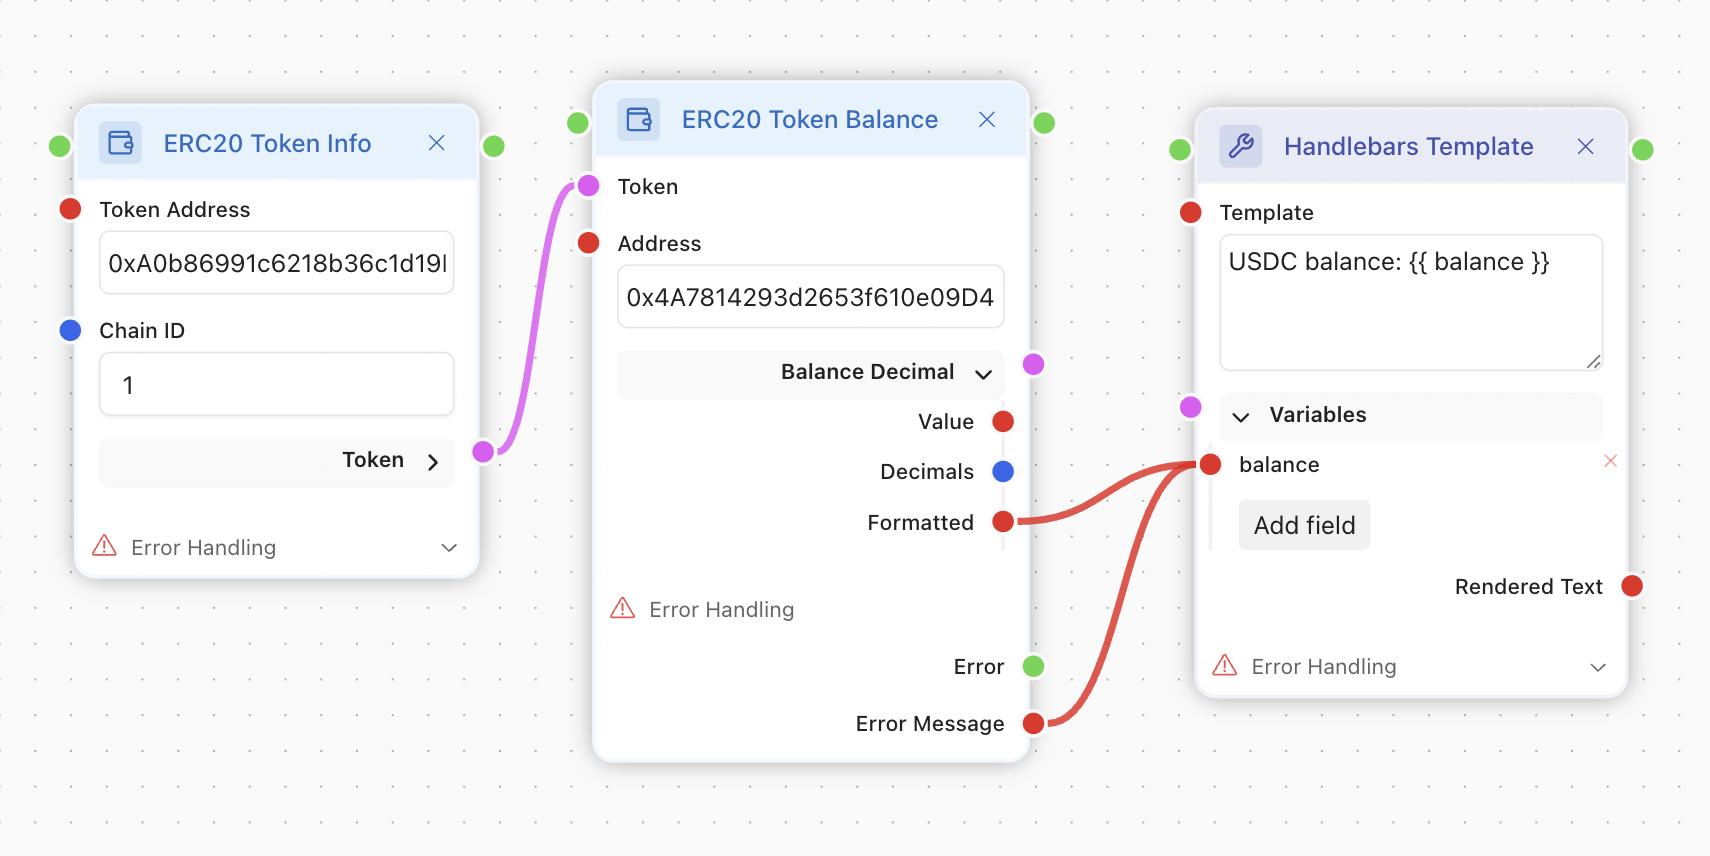Image resolution: width=1710 pixels, height=856 pixels.
Task: Expand the Token output section
Action: point(433,462)
